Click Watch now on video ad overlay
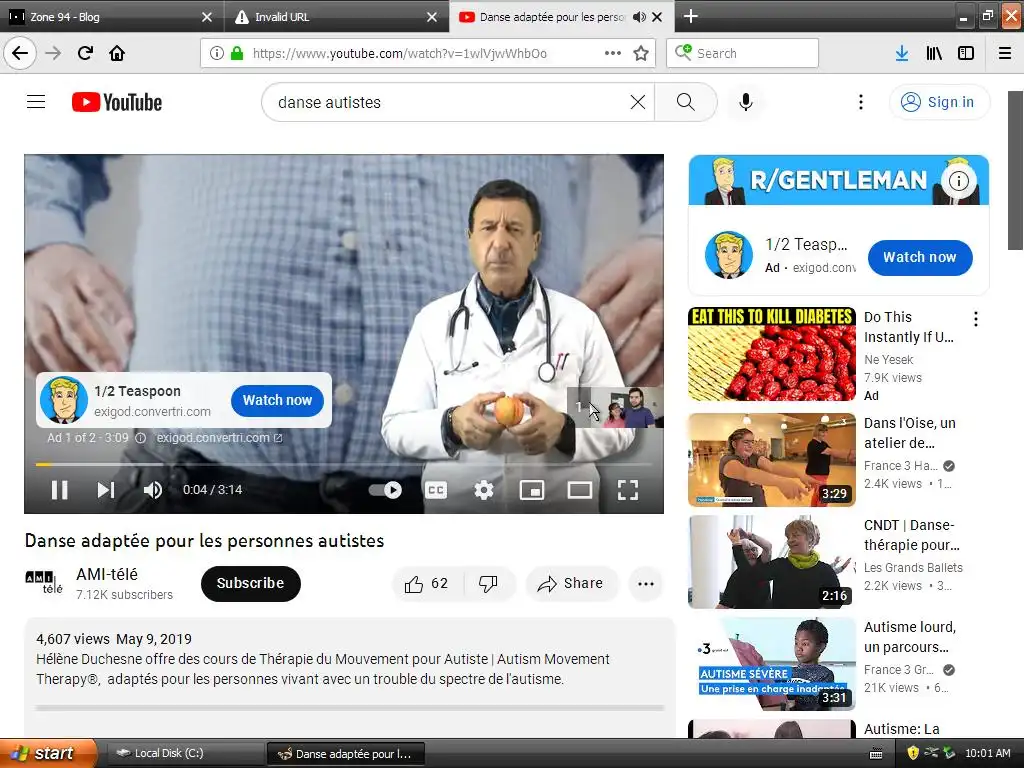Viewport: 1024px width, 768px height. tap(278, 400)
